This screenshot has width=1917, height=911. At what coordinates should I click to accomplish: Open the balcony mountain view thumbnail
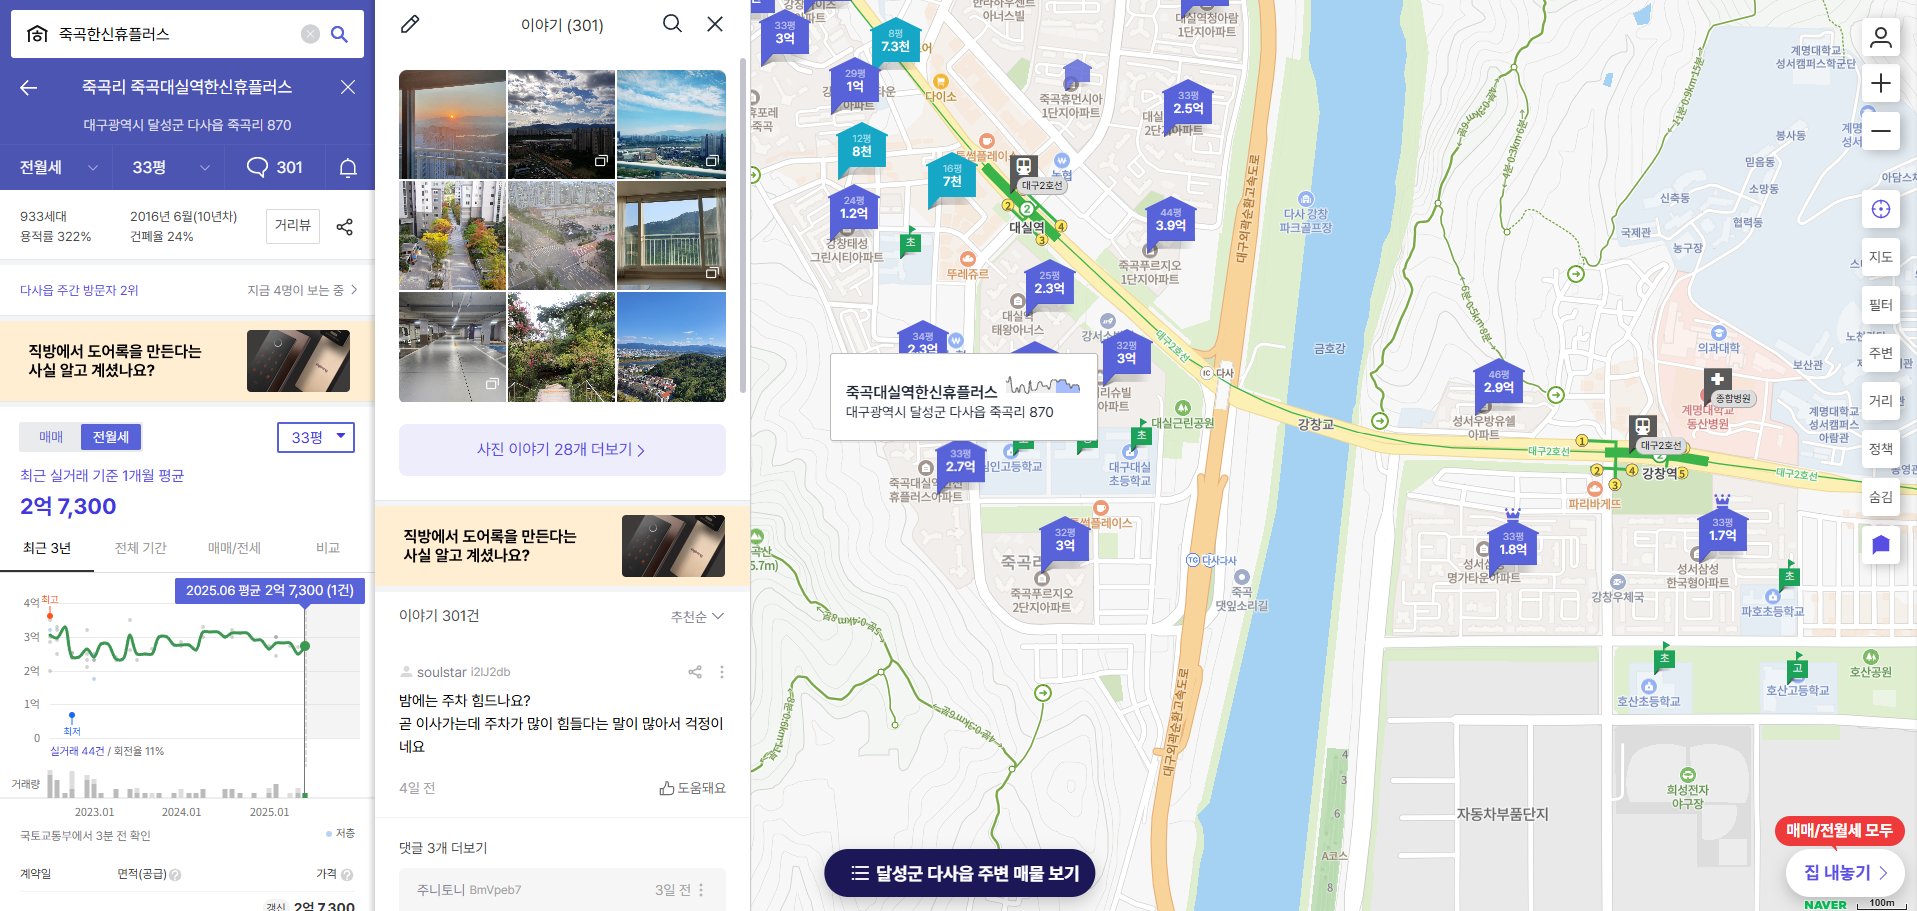[671, 236]
